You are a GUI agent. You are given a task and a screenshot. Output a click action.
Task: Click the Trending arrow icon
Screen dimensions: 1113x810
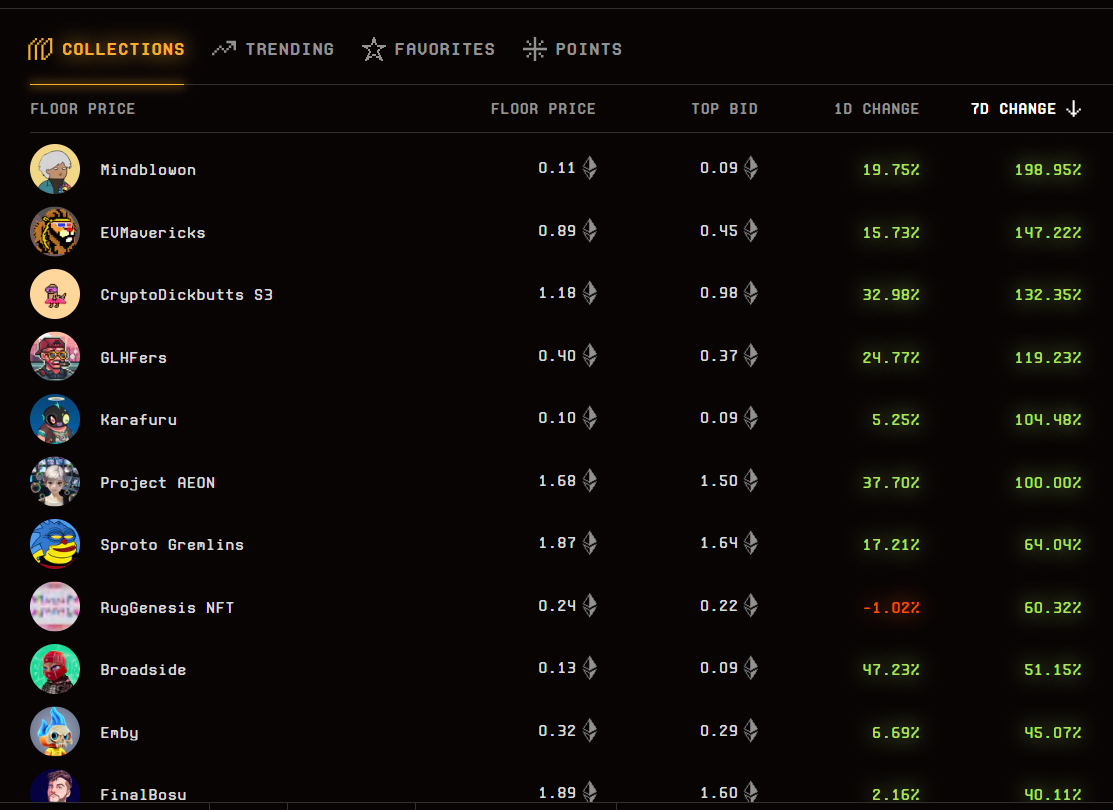click(x=224, y=49)
